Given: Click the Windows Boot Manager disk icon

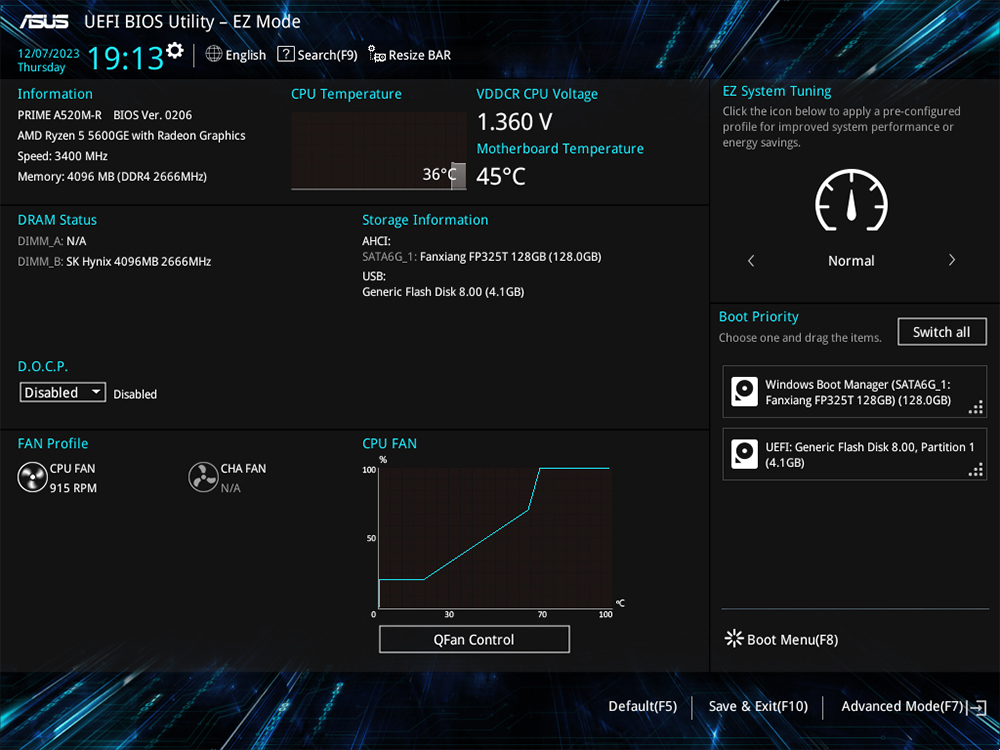Looking at the screenshot, I should (744, 391).
